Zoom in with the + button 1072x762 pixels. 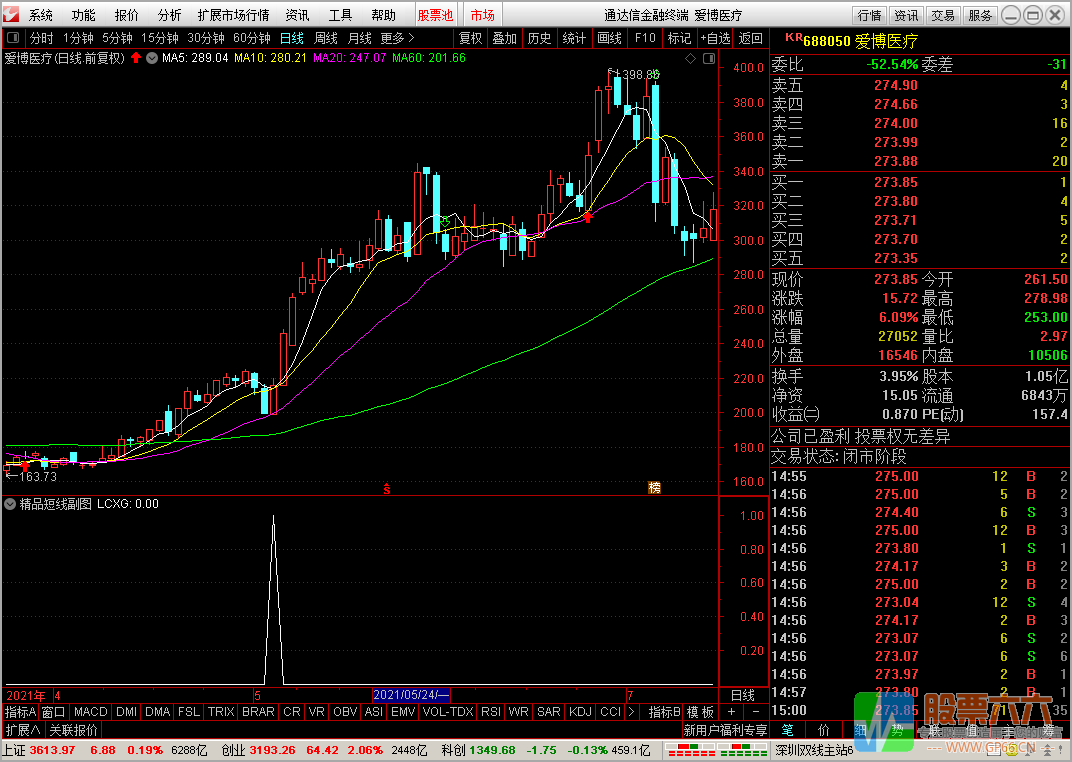coord(731,712)
